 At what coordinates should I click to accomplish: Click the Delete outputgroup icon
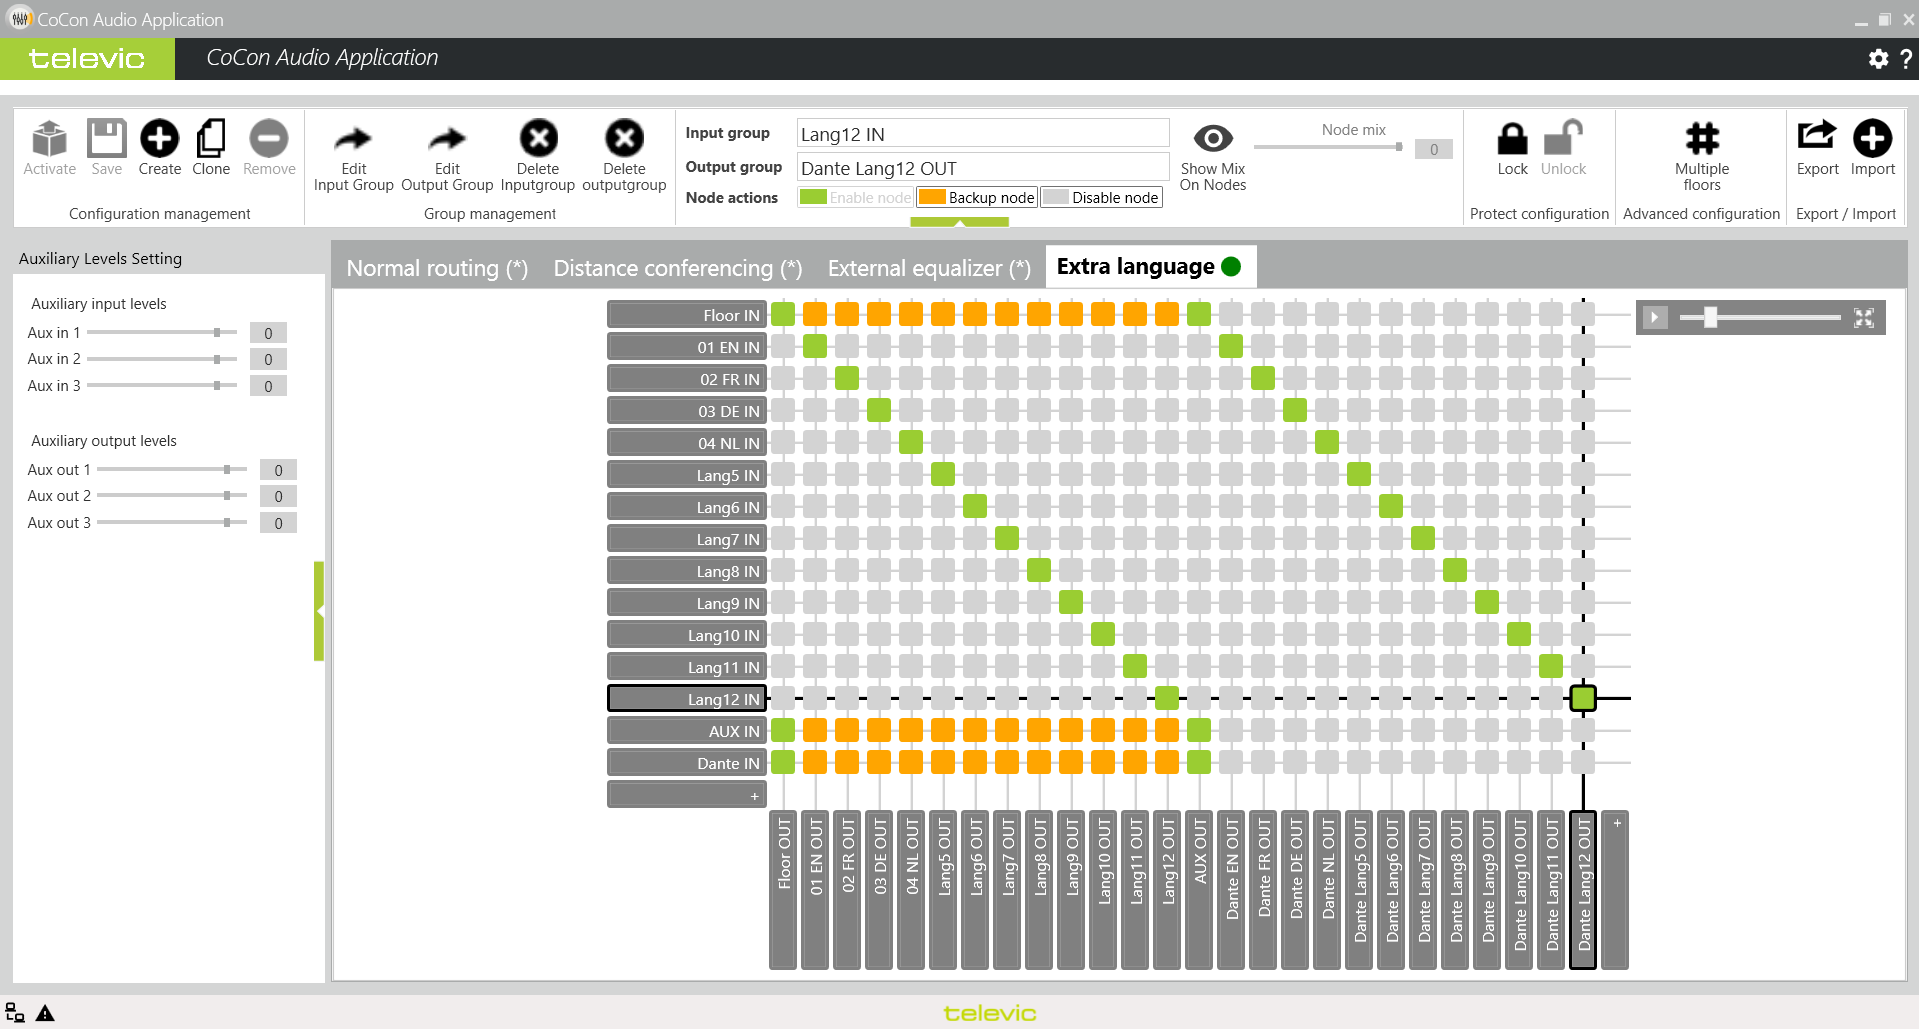pyautogui.click(x=624, y=139)
